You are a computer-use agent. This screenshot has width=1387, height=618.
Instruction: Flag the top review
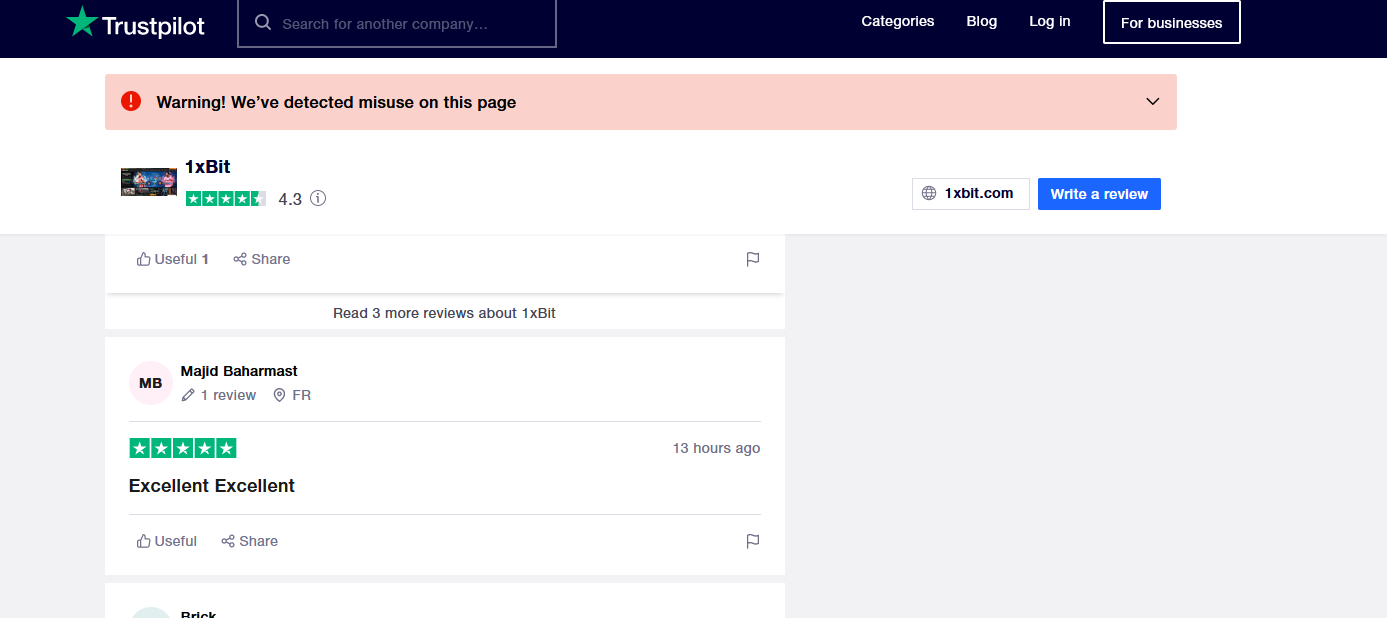point(753,259)
